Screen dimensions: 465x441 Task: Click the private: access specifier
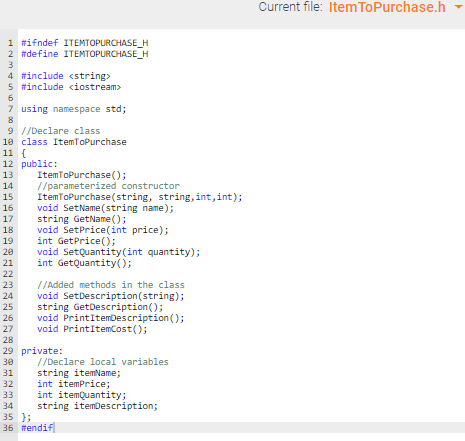[x=42, y=351]
